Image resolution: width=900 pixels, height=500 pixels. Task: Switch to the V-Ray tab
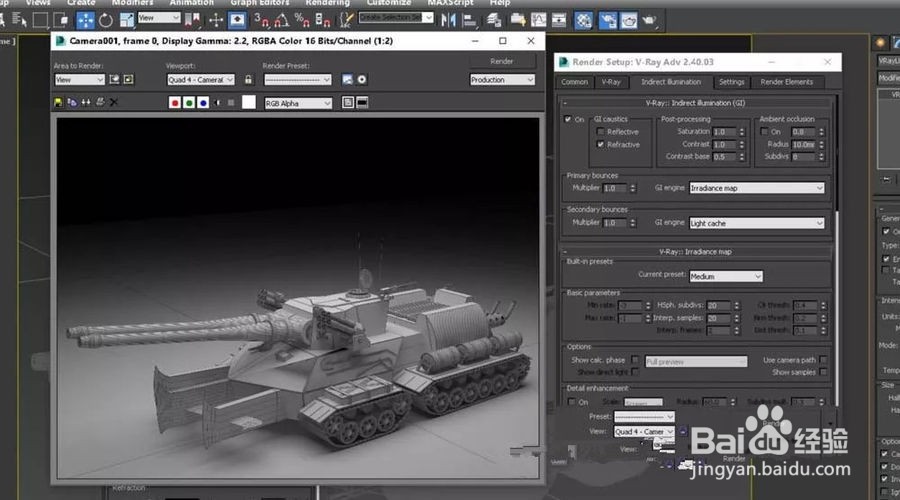click(611, 82)
